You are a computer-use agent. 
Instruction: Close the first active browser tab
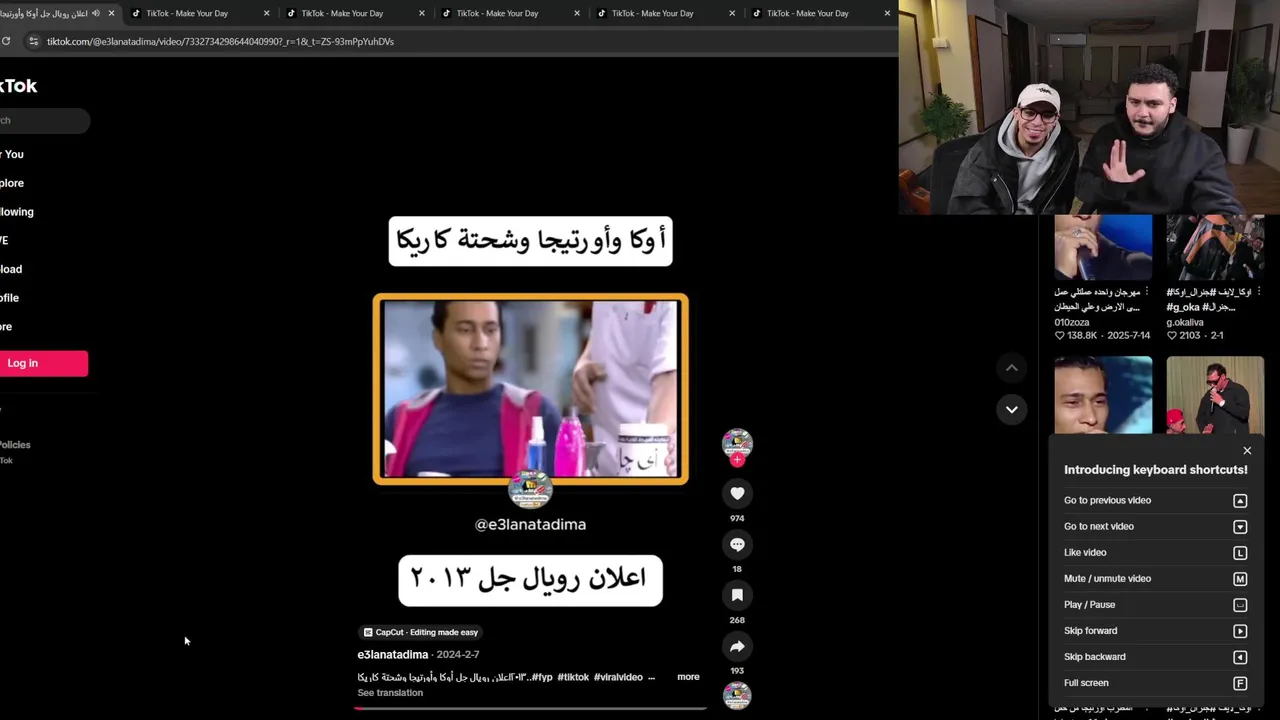click(111, 13)
